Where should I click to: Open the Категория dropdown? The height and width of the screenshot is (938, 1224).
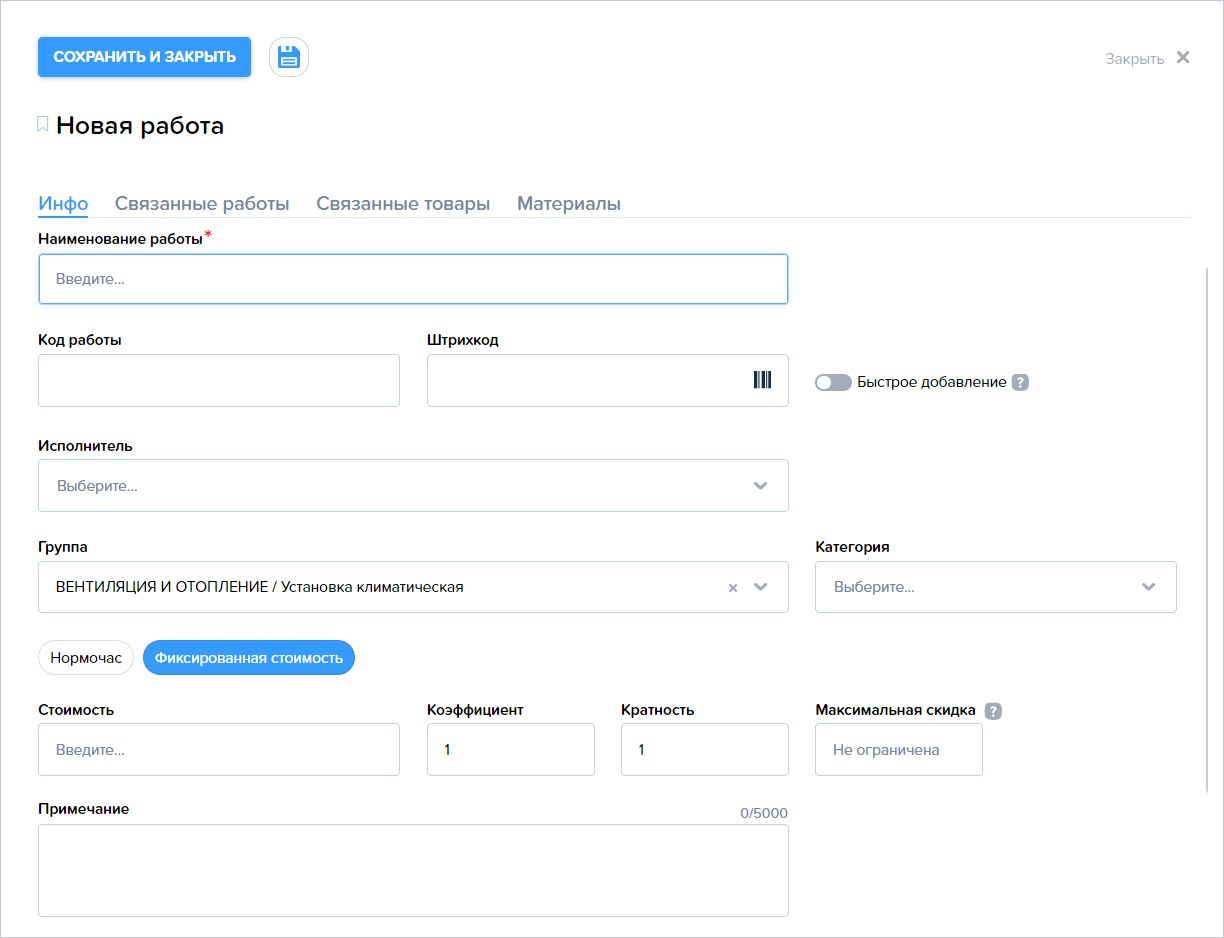coord(996,586)
